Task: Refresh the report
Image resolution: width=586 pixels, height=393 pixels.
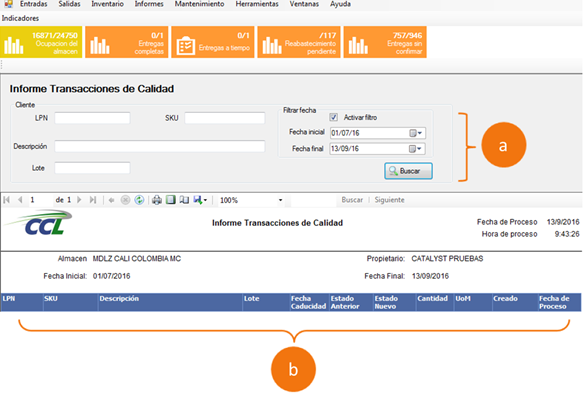Action: [x=139, y=200]
